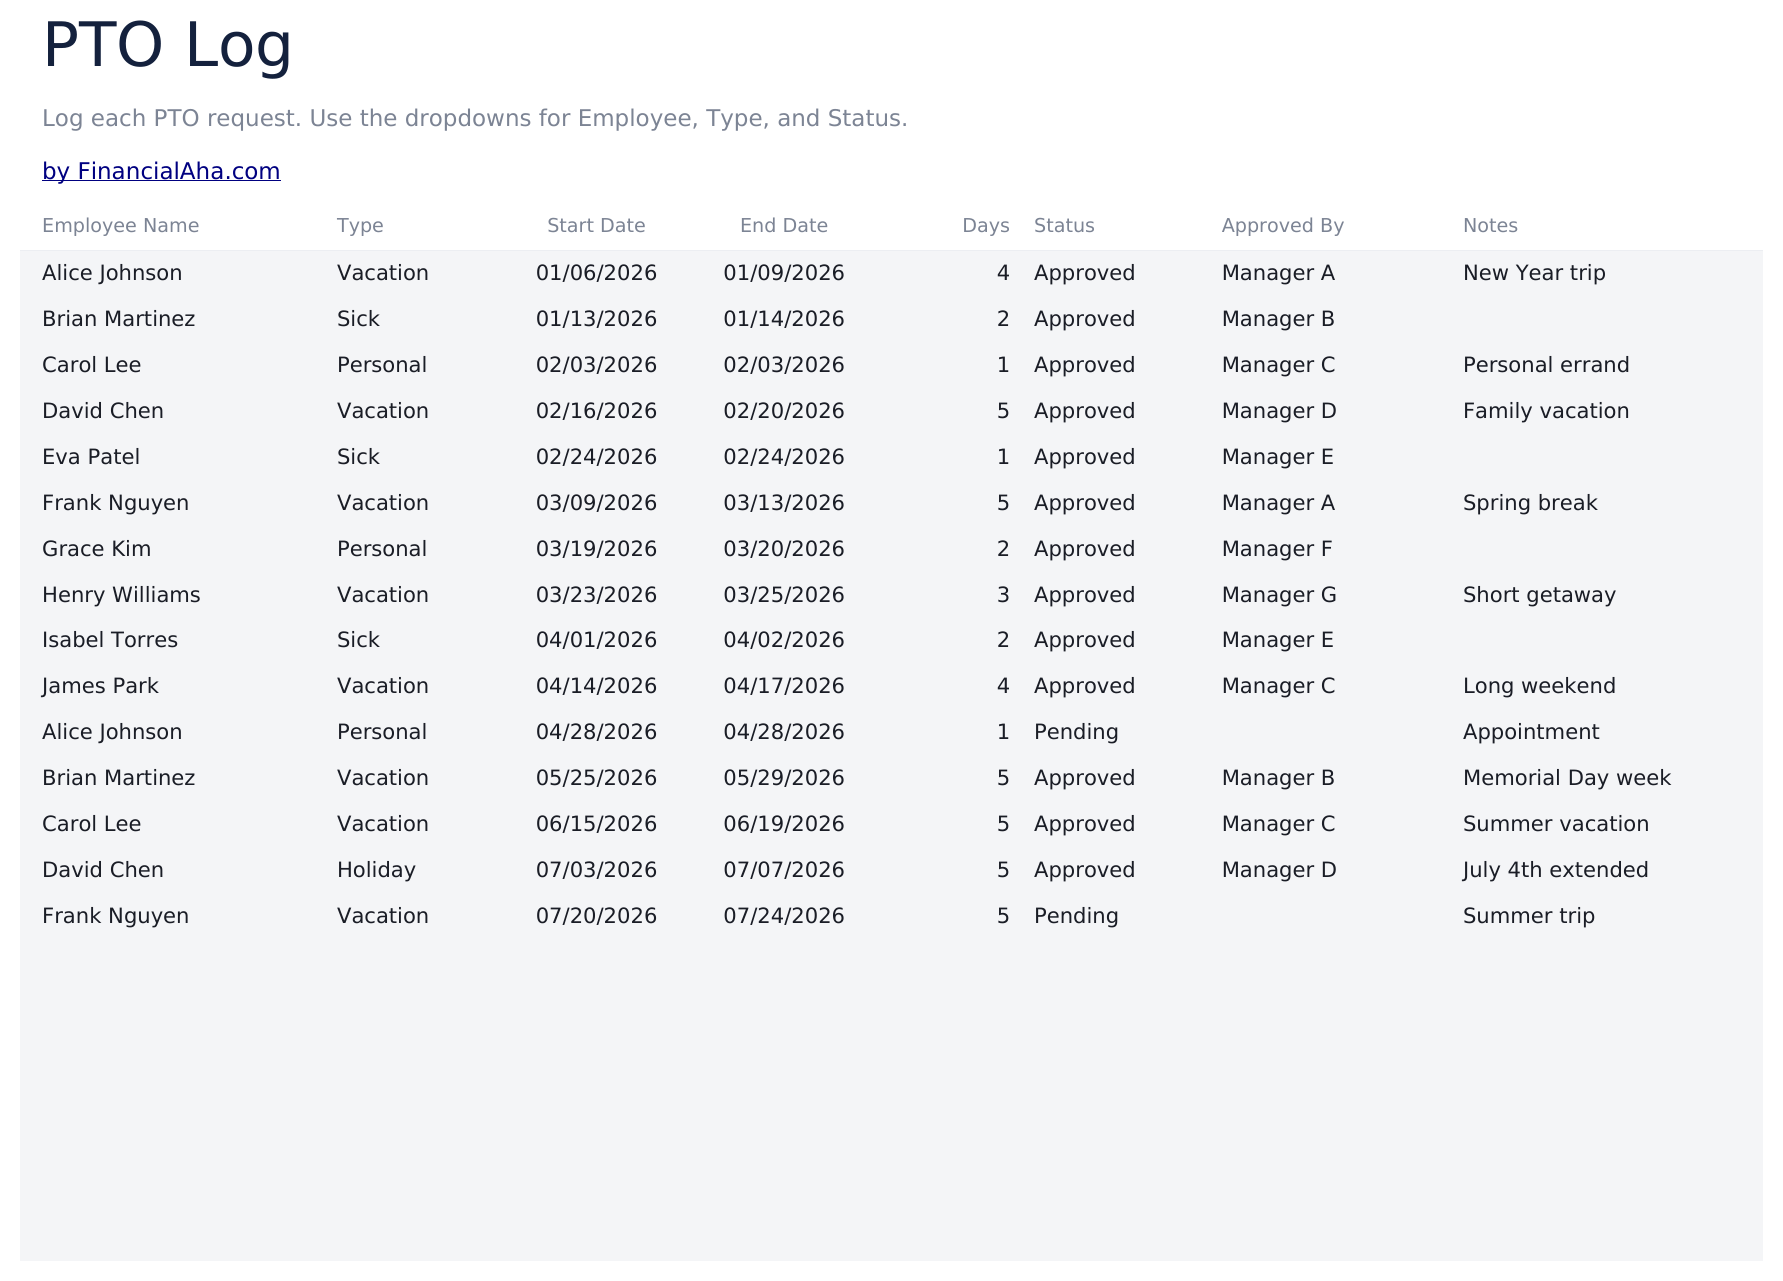Click the Pending status in the Appointment row
Image resolution: width=1783 pixels, height=1281 pixels.
pos(1076,732)
